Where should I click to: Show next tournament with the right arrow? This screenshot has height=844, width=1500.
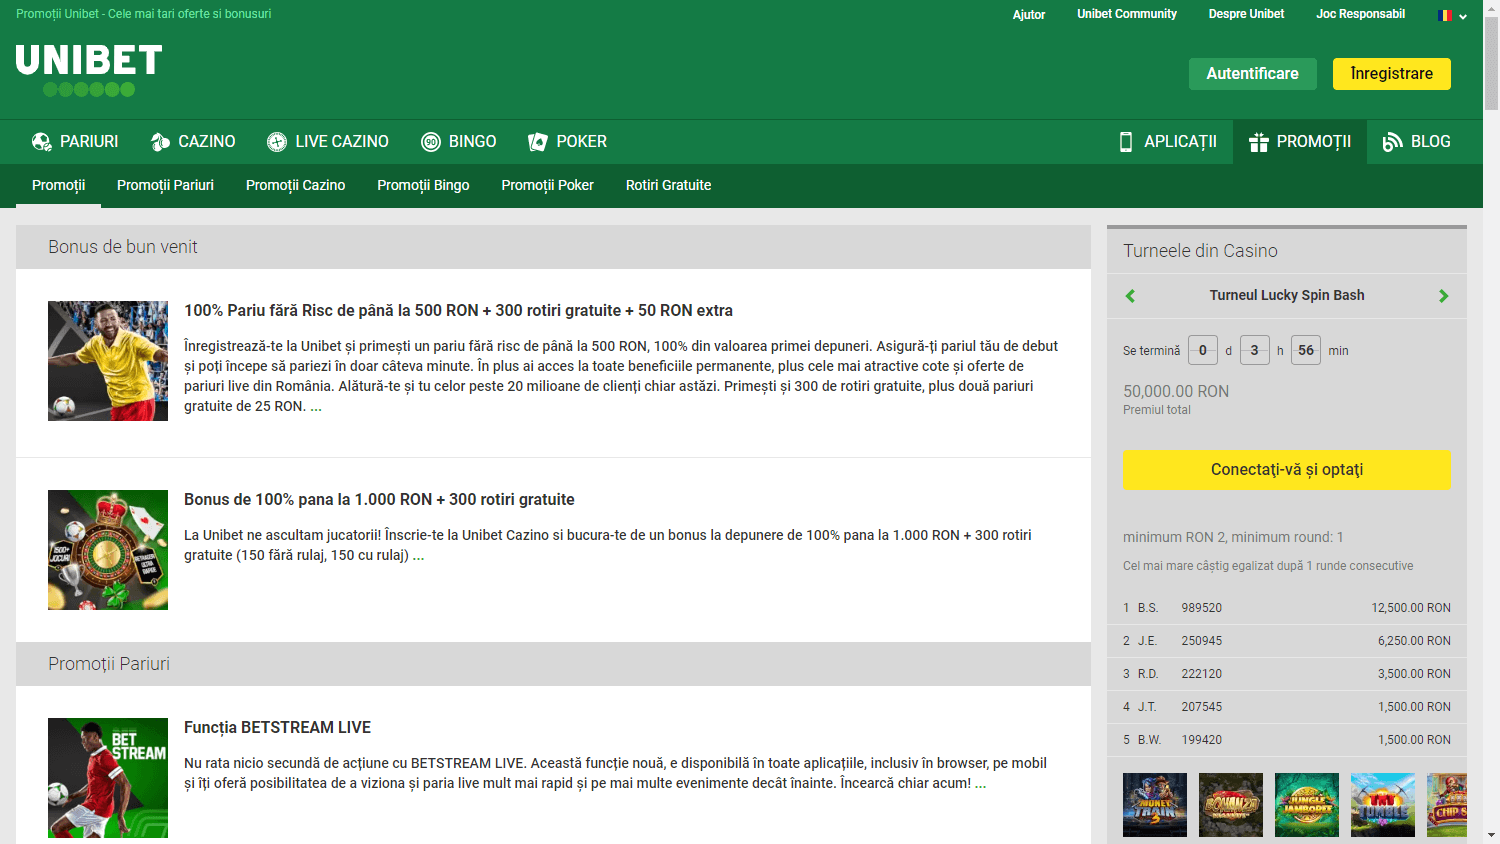1443,295
